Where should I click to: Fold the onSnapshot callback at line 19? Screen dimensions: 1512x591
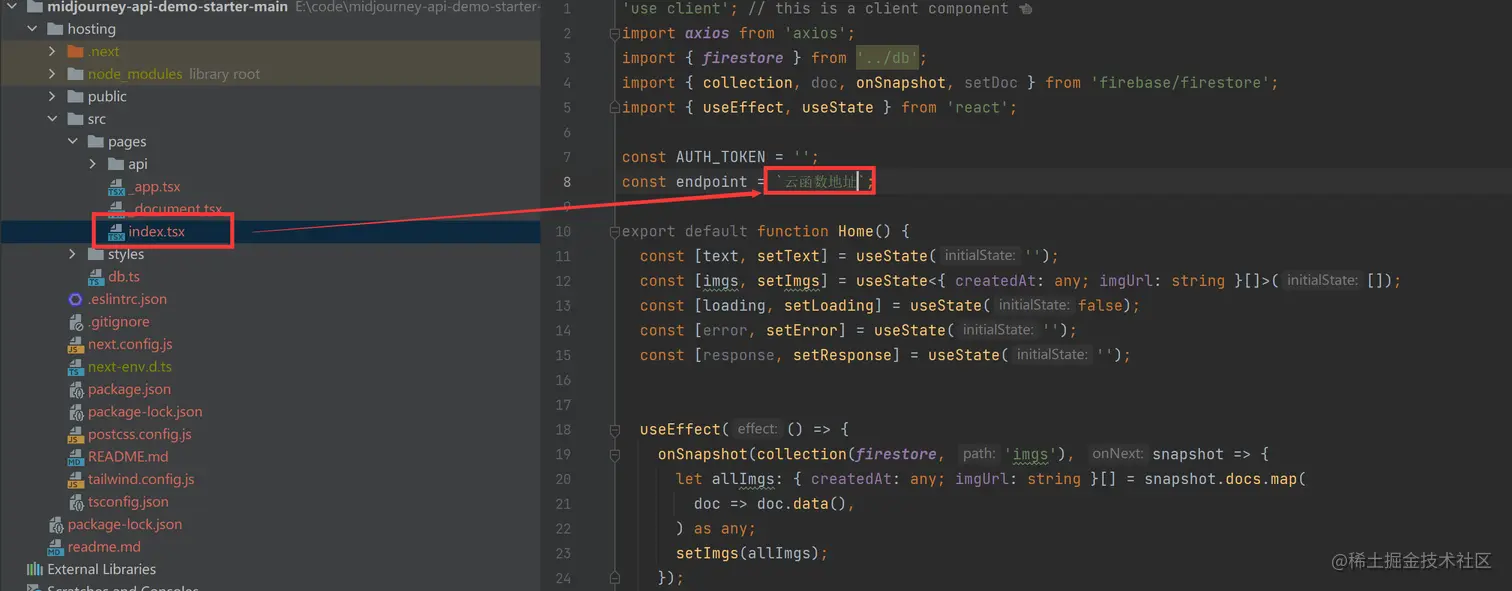(615, 454)
